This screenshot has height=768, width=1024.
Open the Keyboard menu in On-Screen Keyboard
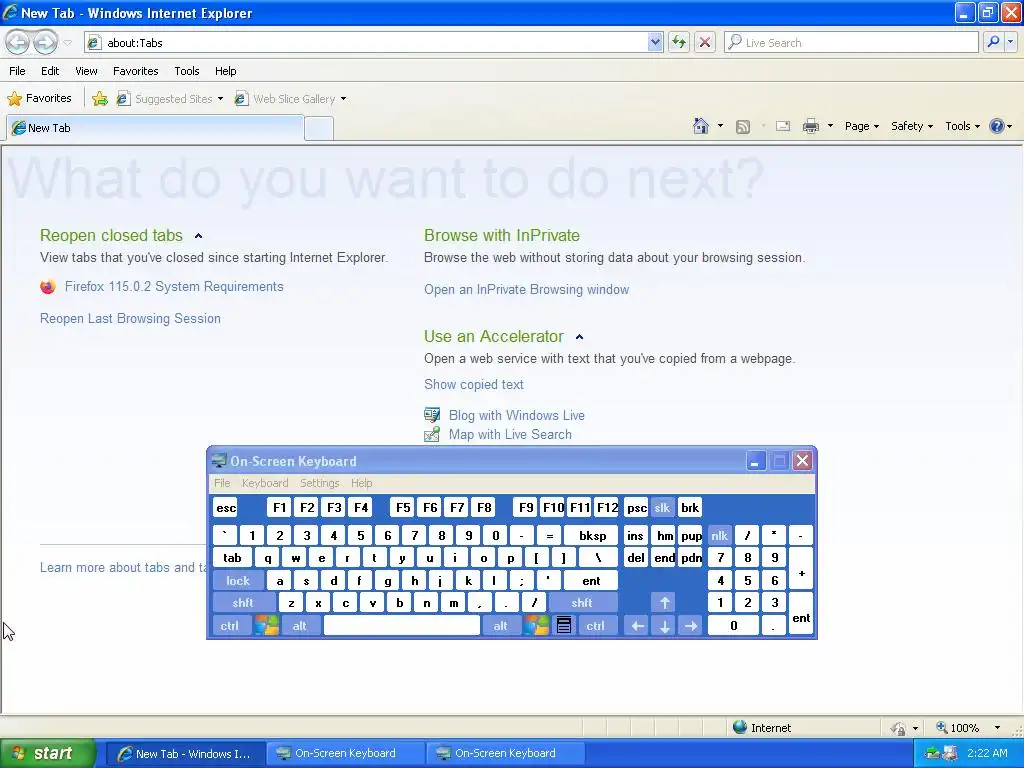pos(264,483)
